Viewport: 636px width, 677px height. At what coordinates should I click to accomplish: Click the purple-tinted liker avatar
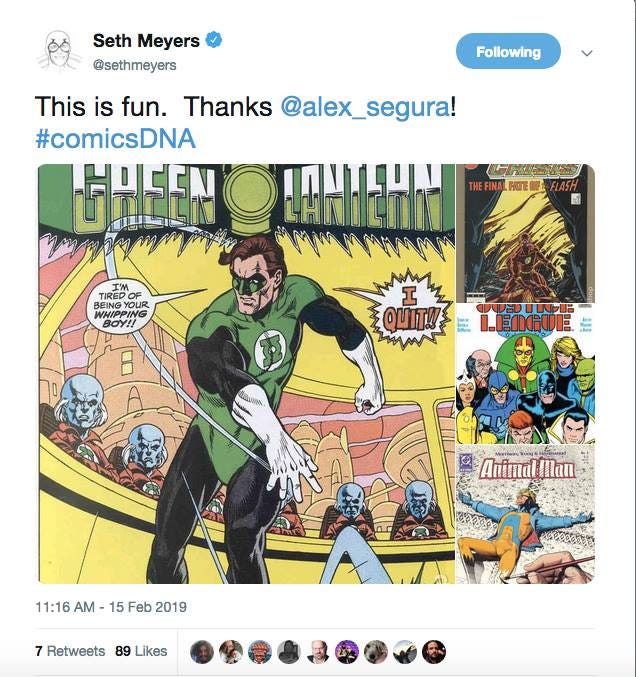(347, 652)
